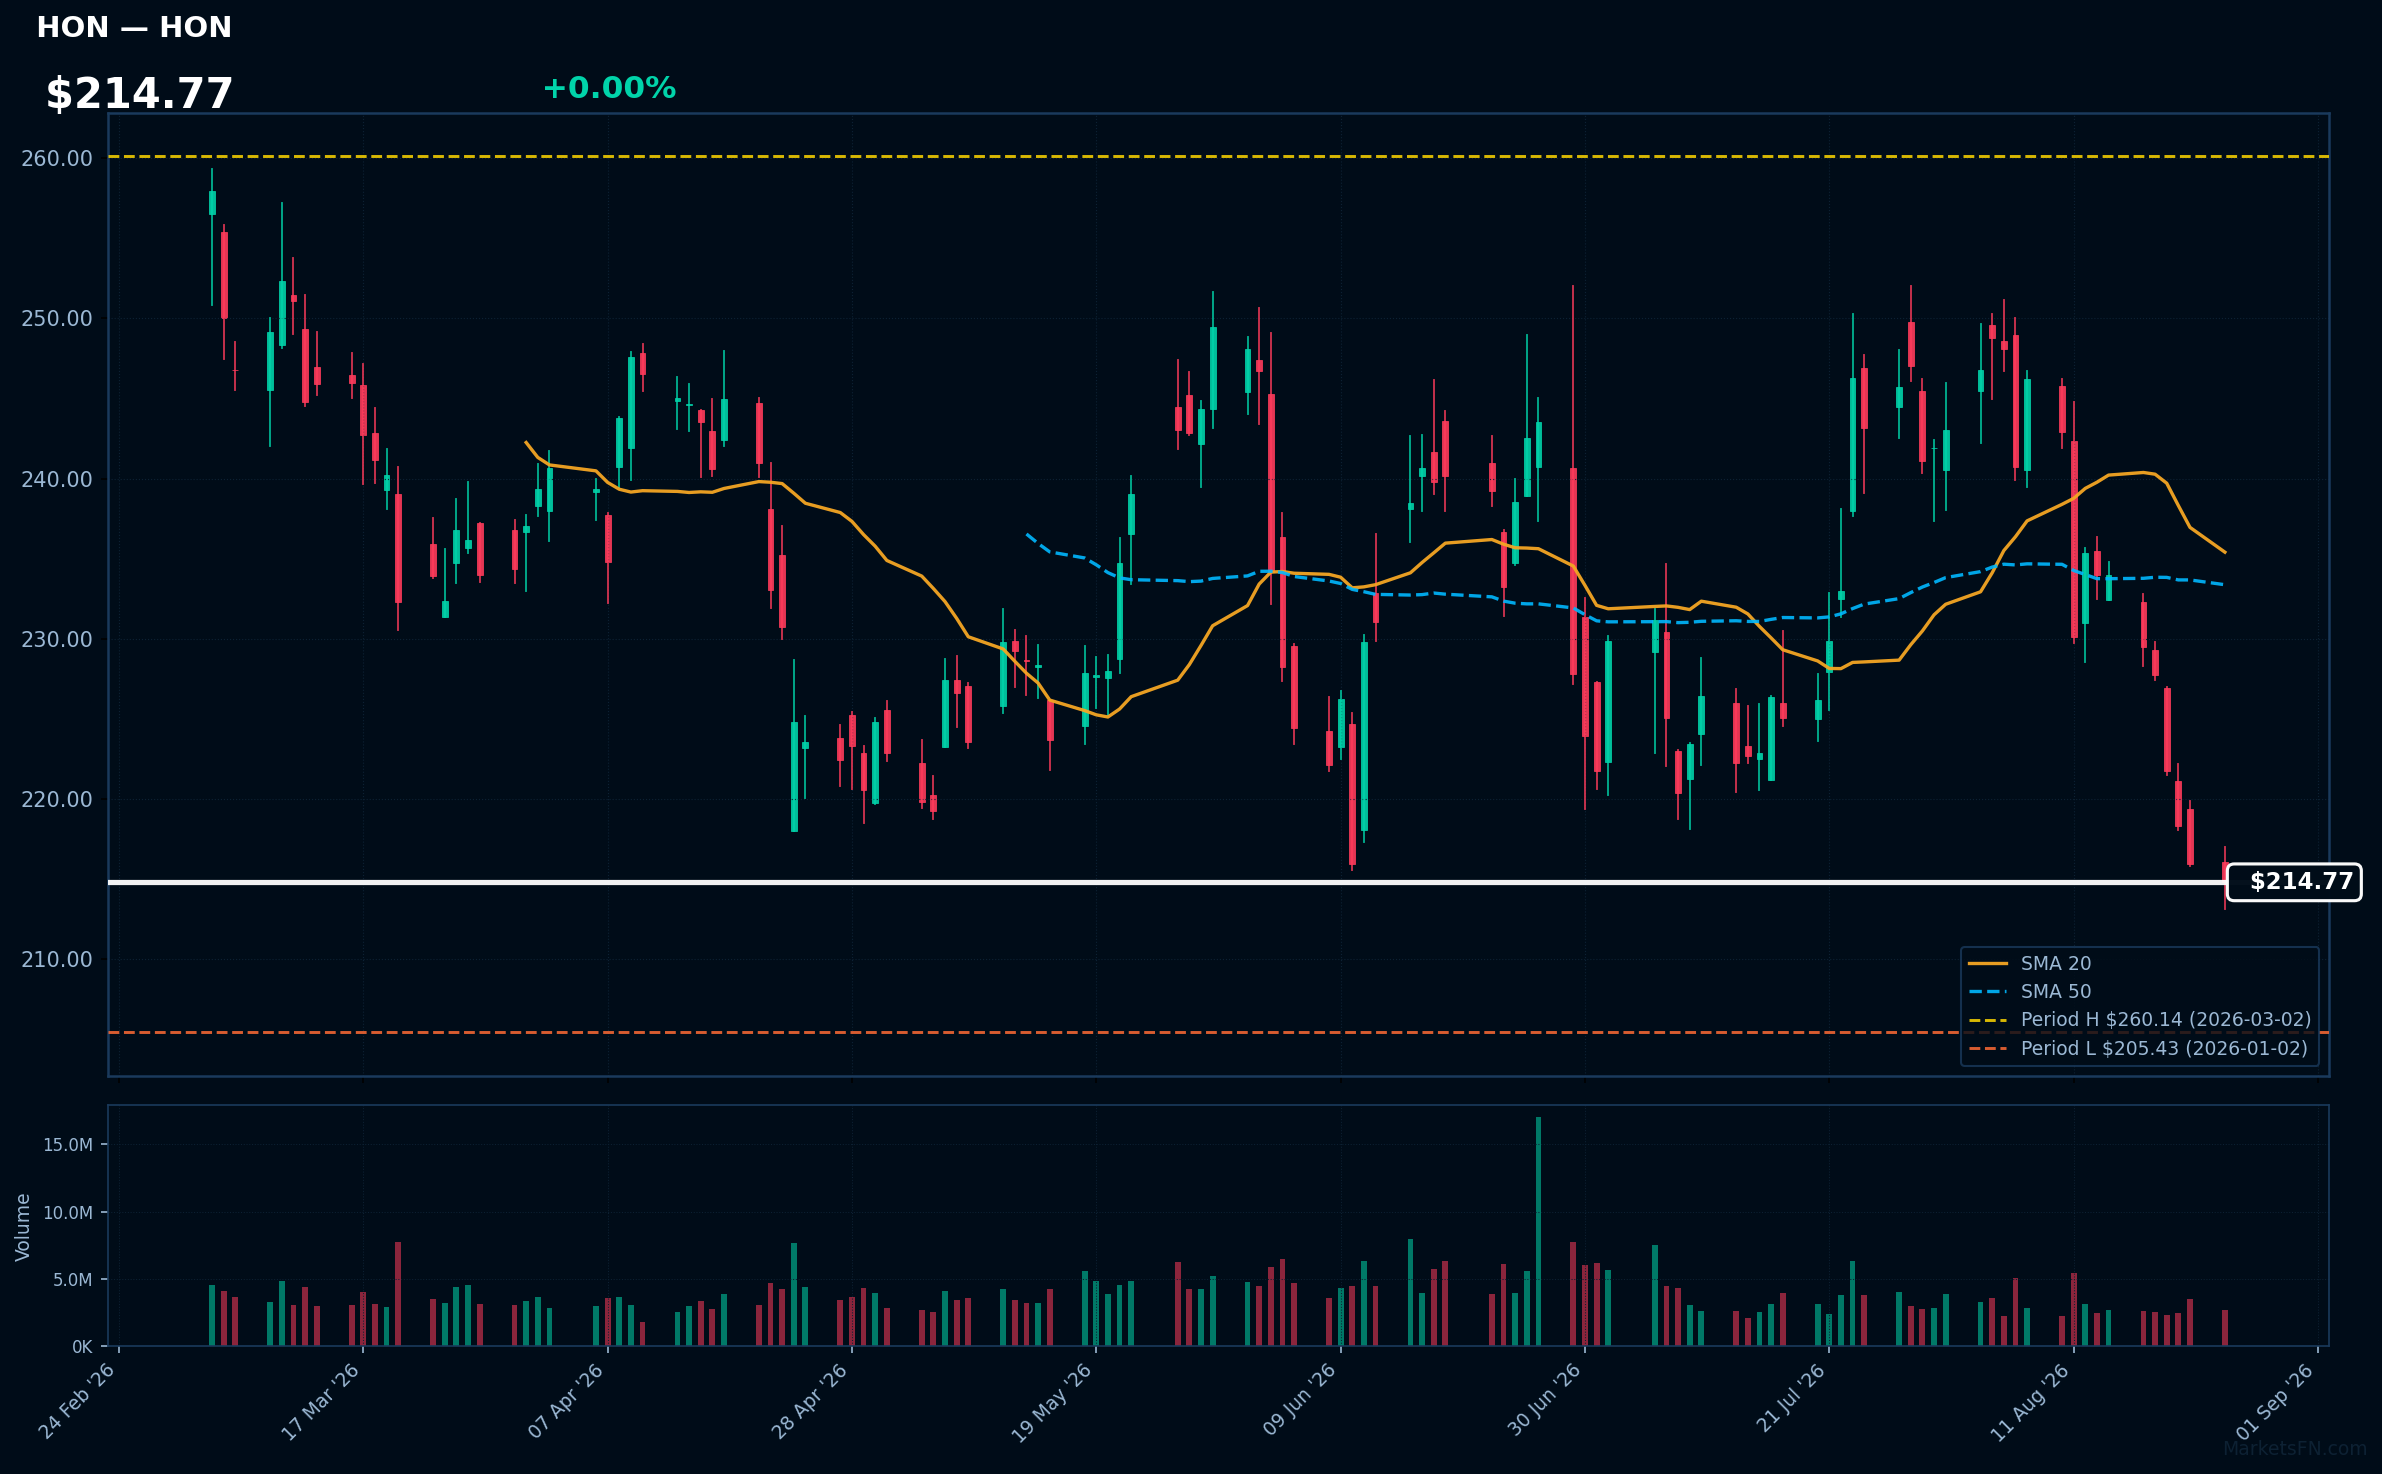
Task: Click the 230.00 price axis label
Action: pyautogui.click(x=57, y=639)
